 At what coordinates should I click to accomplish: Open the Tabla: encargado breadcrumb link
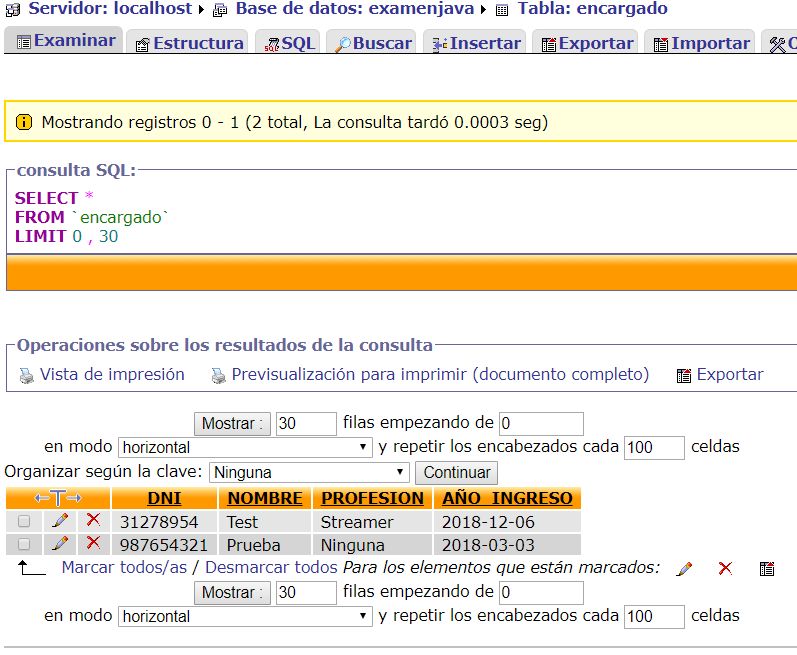point(593,8)
